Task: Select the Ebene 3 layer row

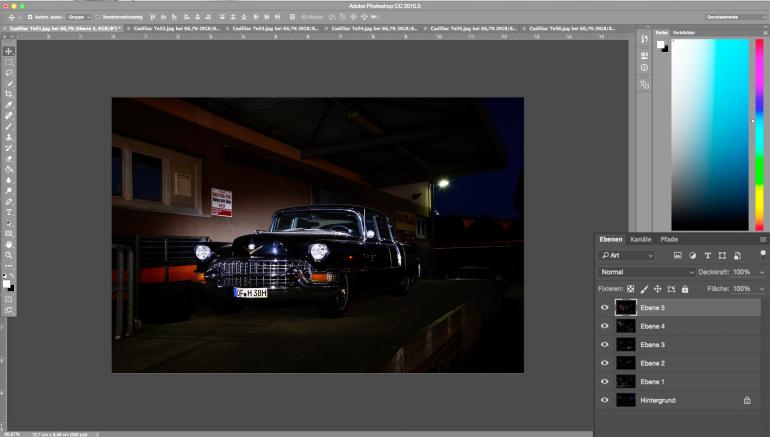Action: click(678, 345)
